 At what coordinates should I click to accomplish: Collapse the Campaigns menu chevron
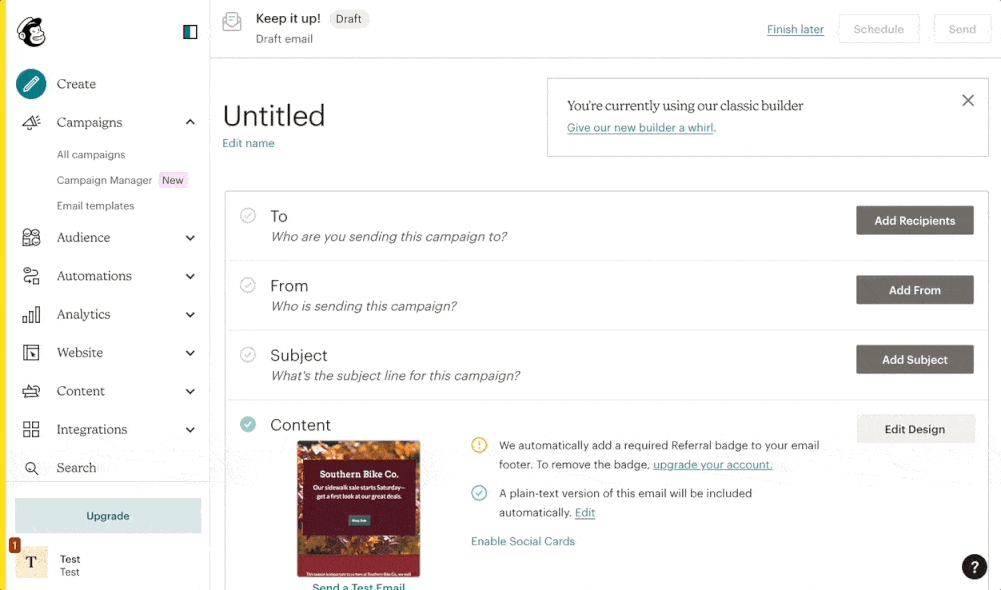(x=190, y=122)
